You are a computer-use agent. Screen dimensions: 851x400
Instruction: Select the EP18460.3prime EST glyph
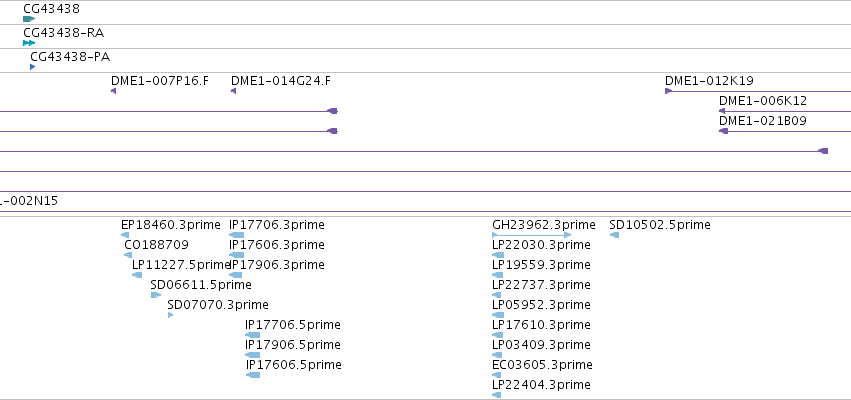[x=125, y=235]
